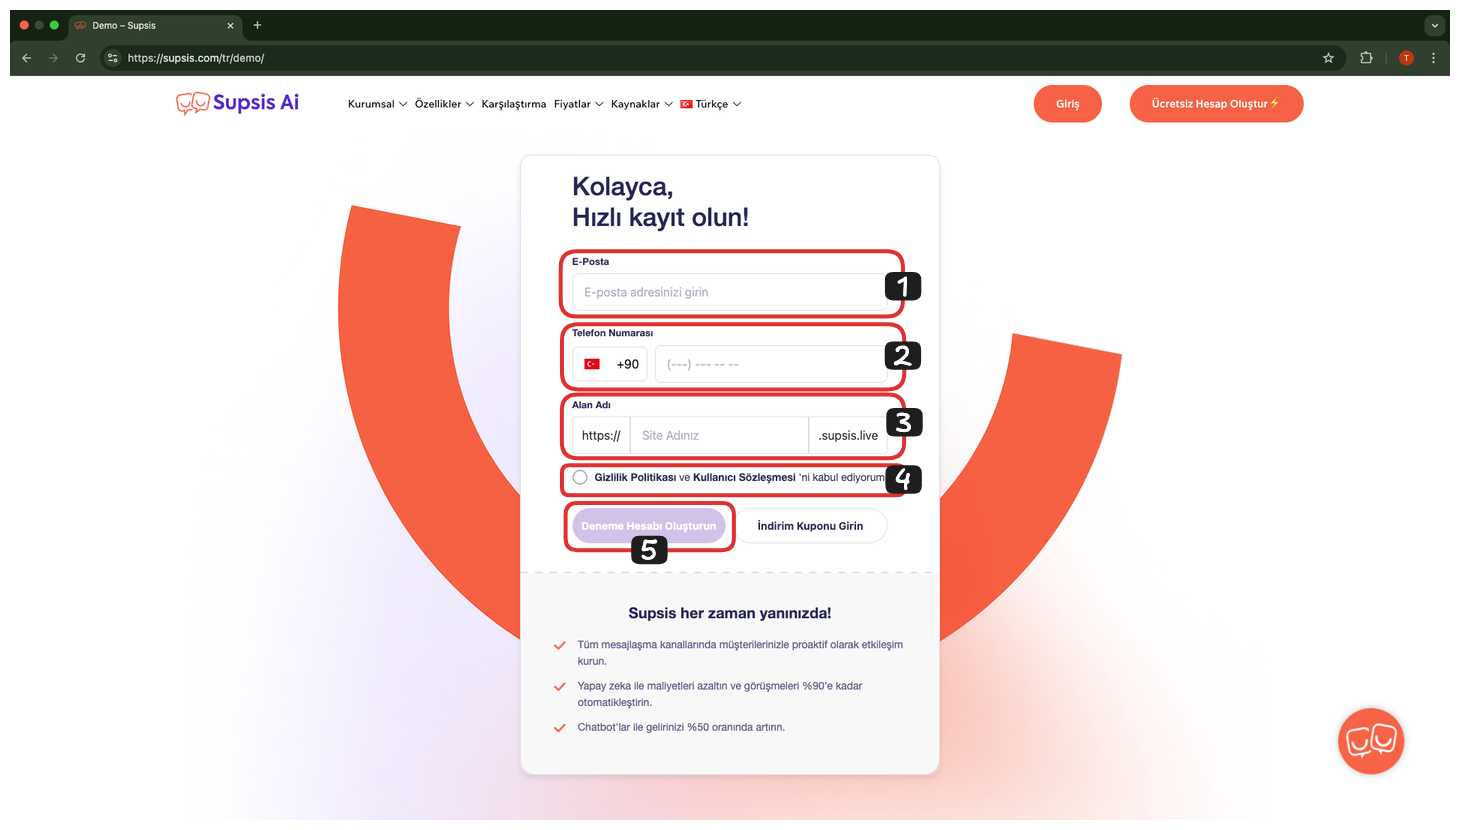
Task: Click 'Supsis her zaman yanınızda!' text
Action: (730, 613)
